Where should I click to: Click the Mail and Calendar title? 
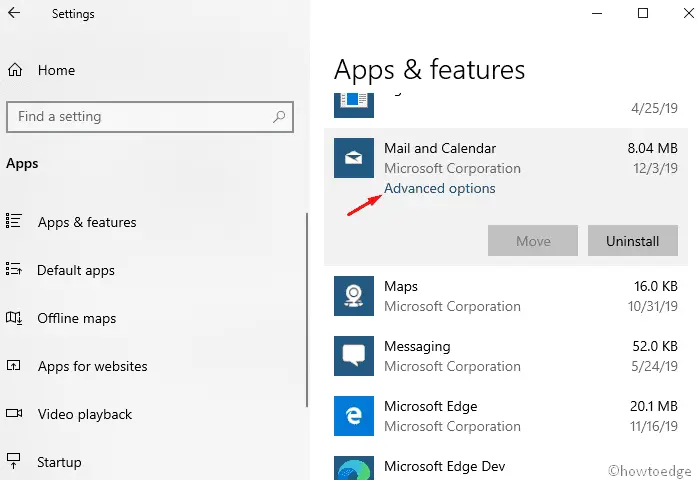(440, 148)
